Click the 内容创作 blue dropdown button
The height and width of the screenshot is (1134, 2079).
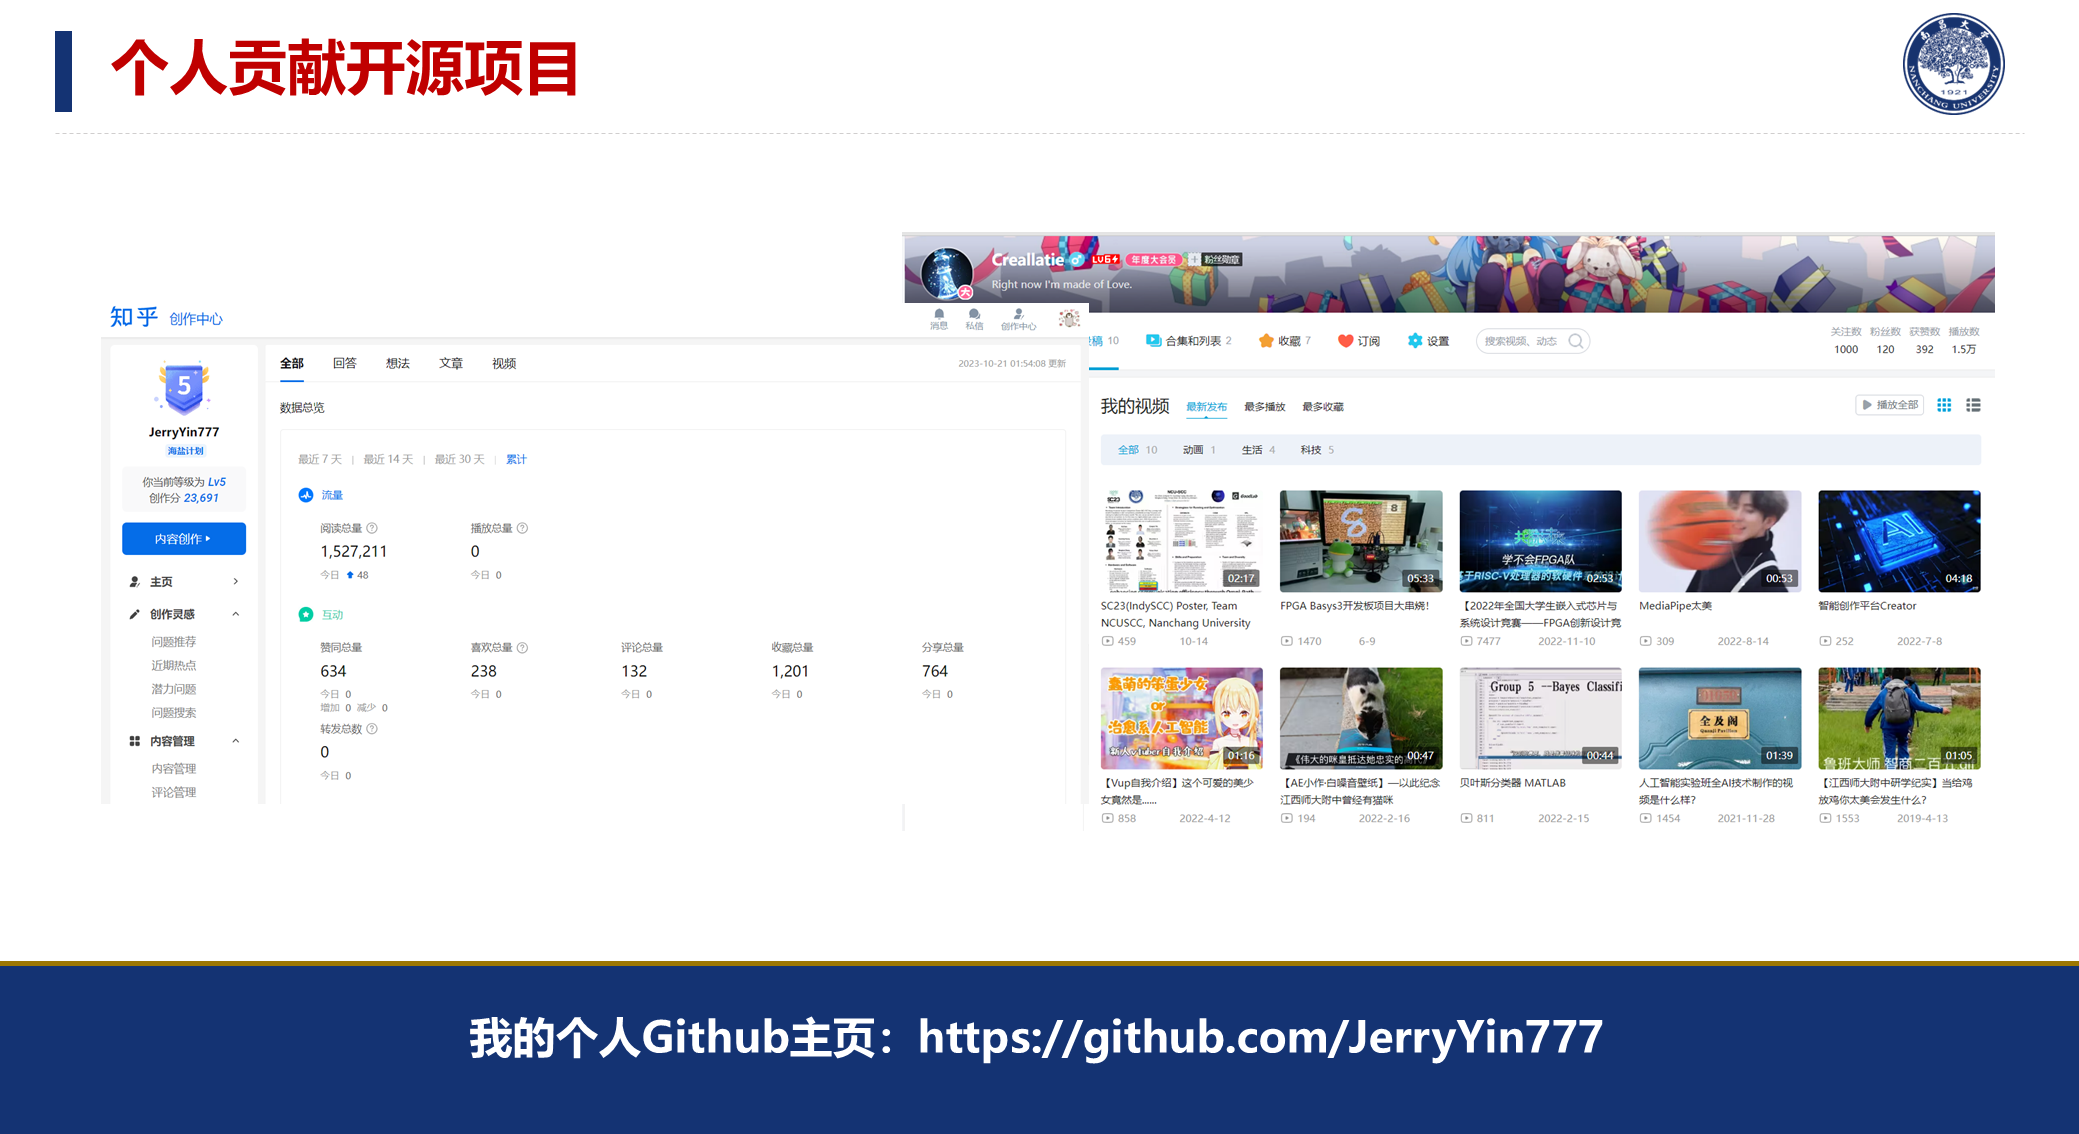184,539
